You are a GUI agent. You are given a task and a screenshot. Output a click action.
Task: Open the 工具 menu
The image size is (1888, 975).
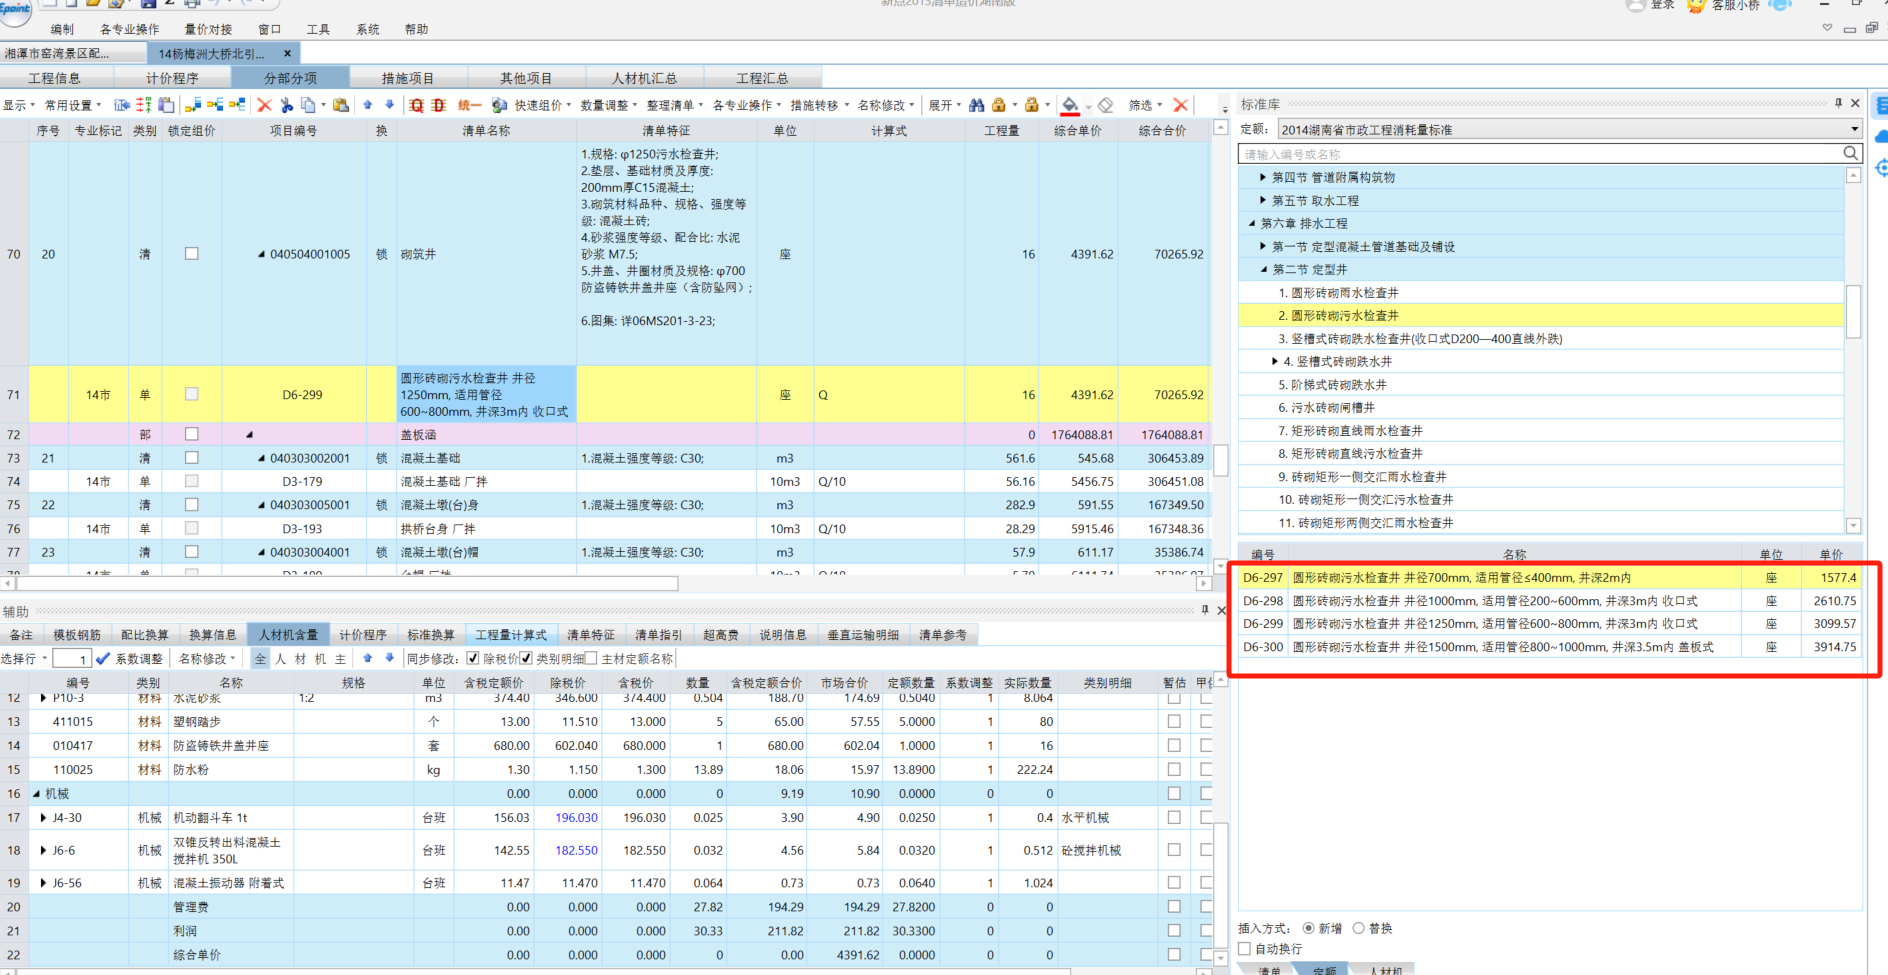(x=318, y=29)
